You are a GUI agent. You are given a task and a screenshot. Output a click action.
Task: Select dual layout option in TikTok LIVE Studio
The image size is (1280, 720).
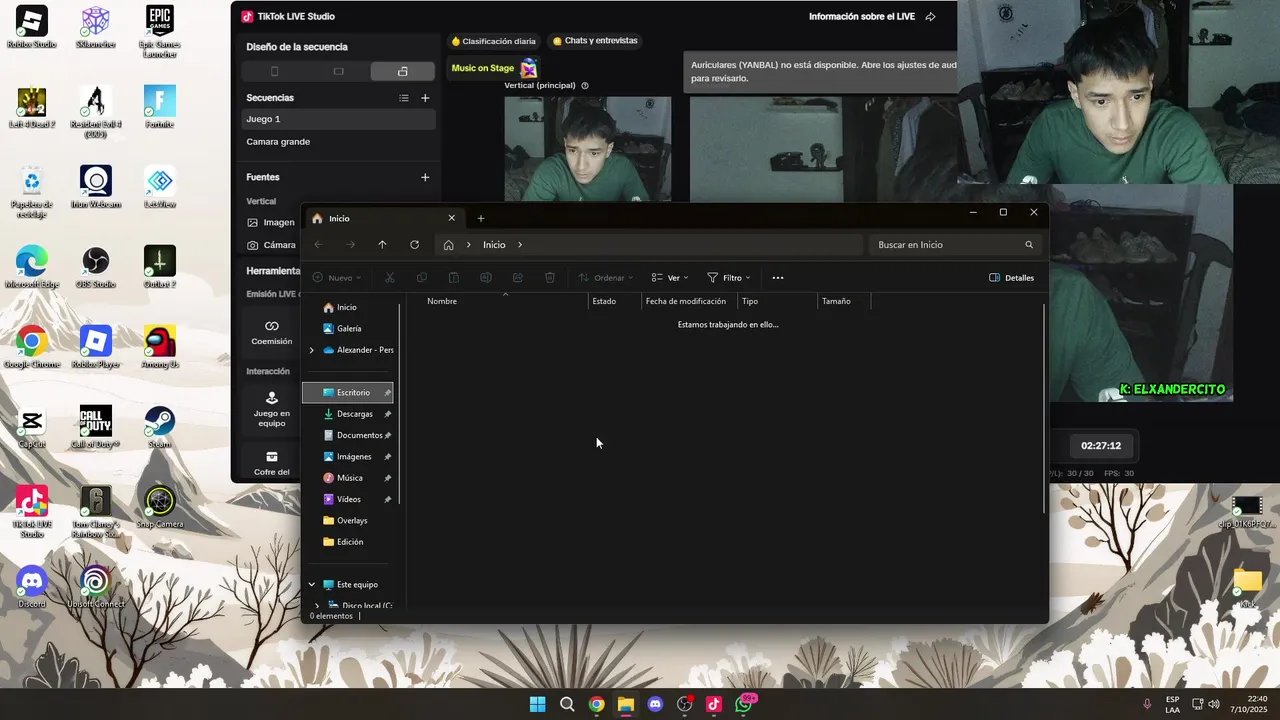tap(402, 71)
